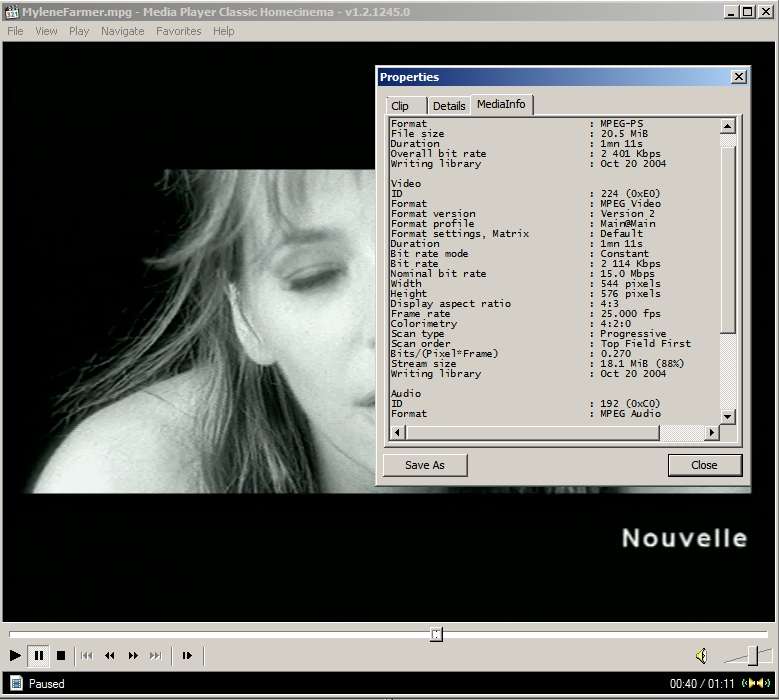Skip back to previous chapter
Screen dimensions: 779x700
tap(87, 656)
